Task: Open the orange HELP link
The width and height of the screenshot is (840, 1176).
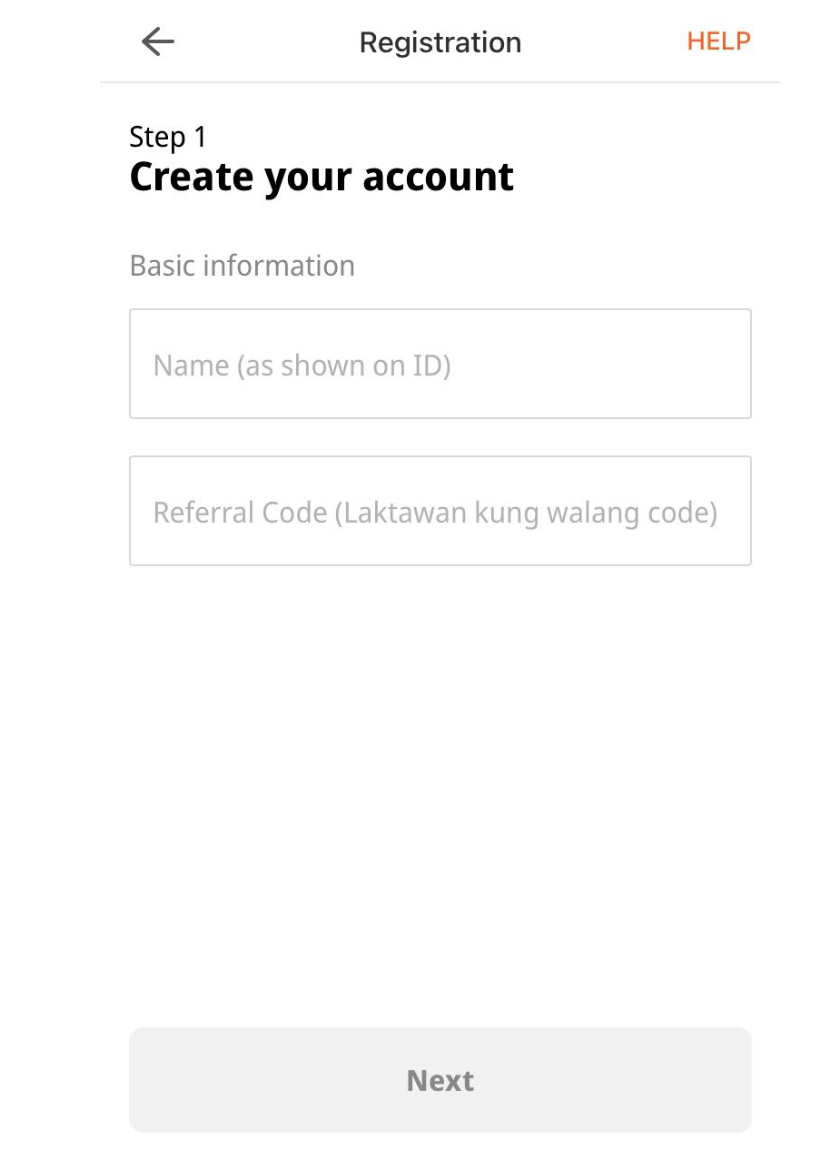Action: [718, 41]
